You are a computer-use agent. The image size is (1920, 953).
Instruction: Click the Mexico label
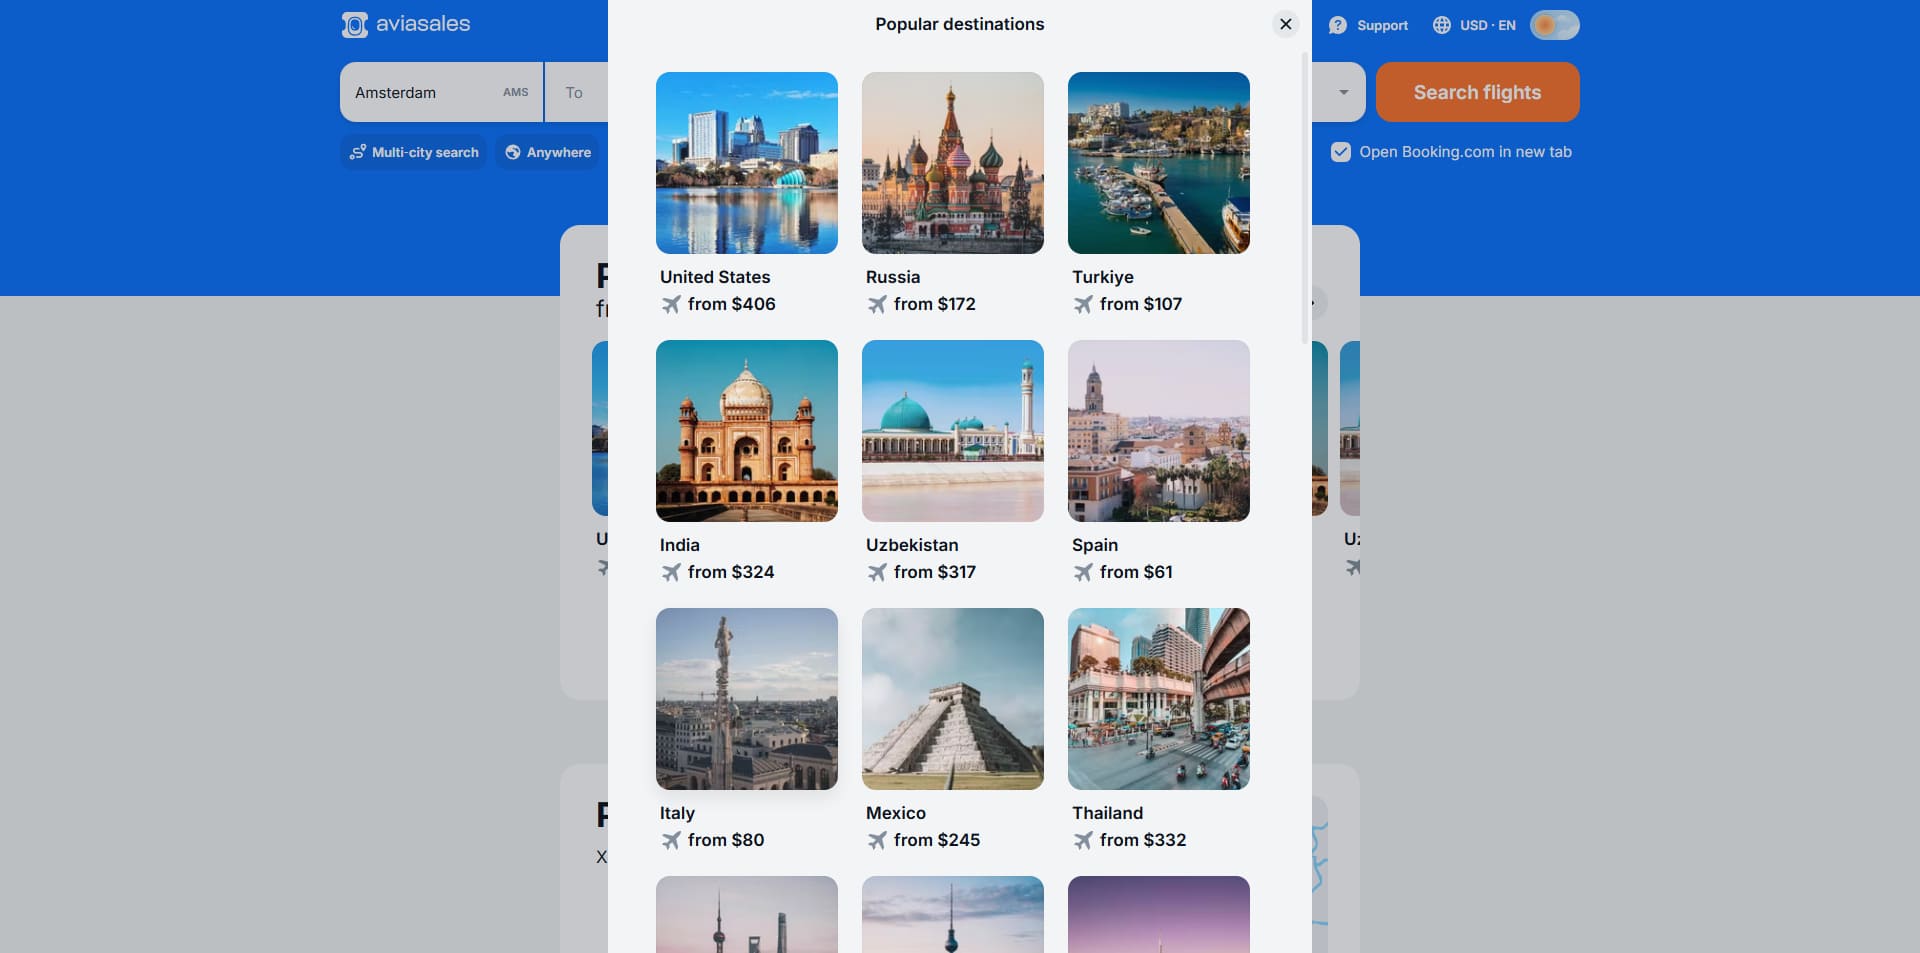pos(896,813)
